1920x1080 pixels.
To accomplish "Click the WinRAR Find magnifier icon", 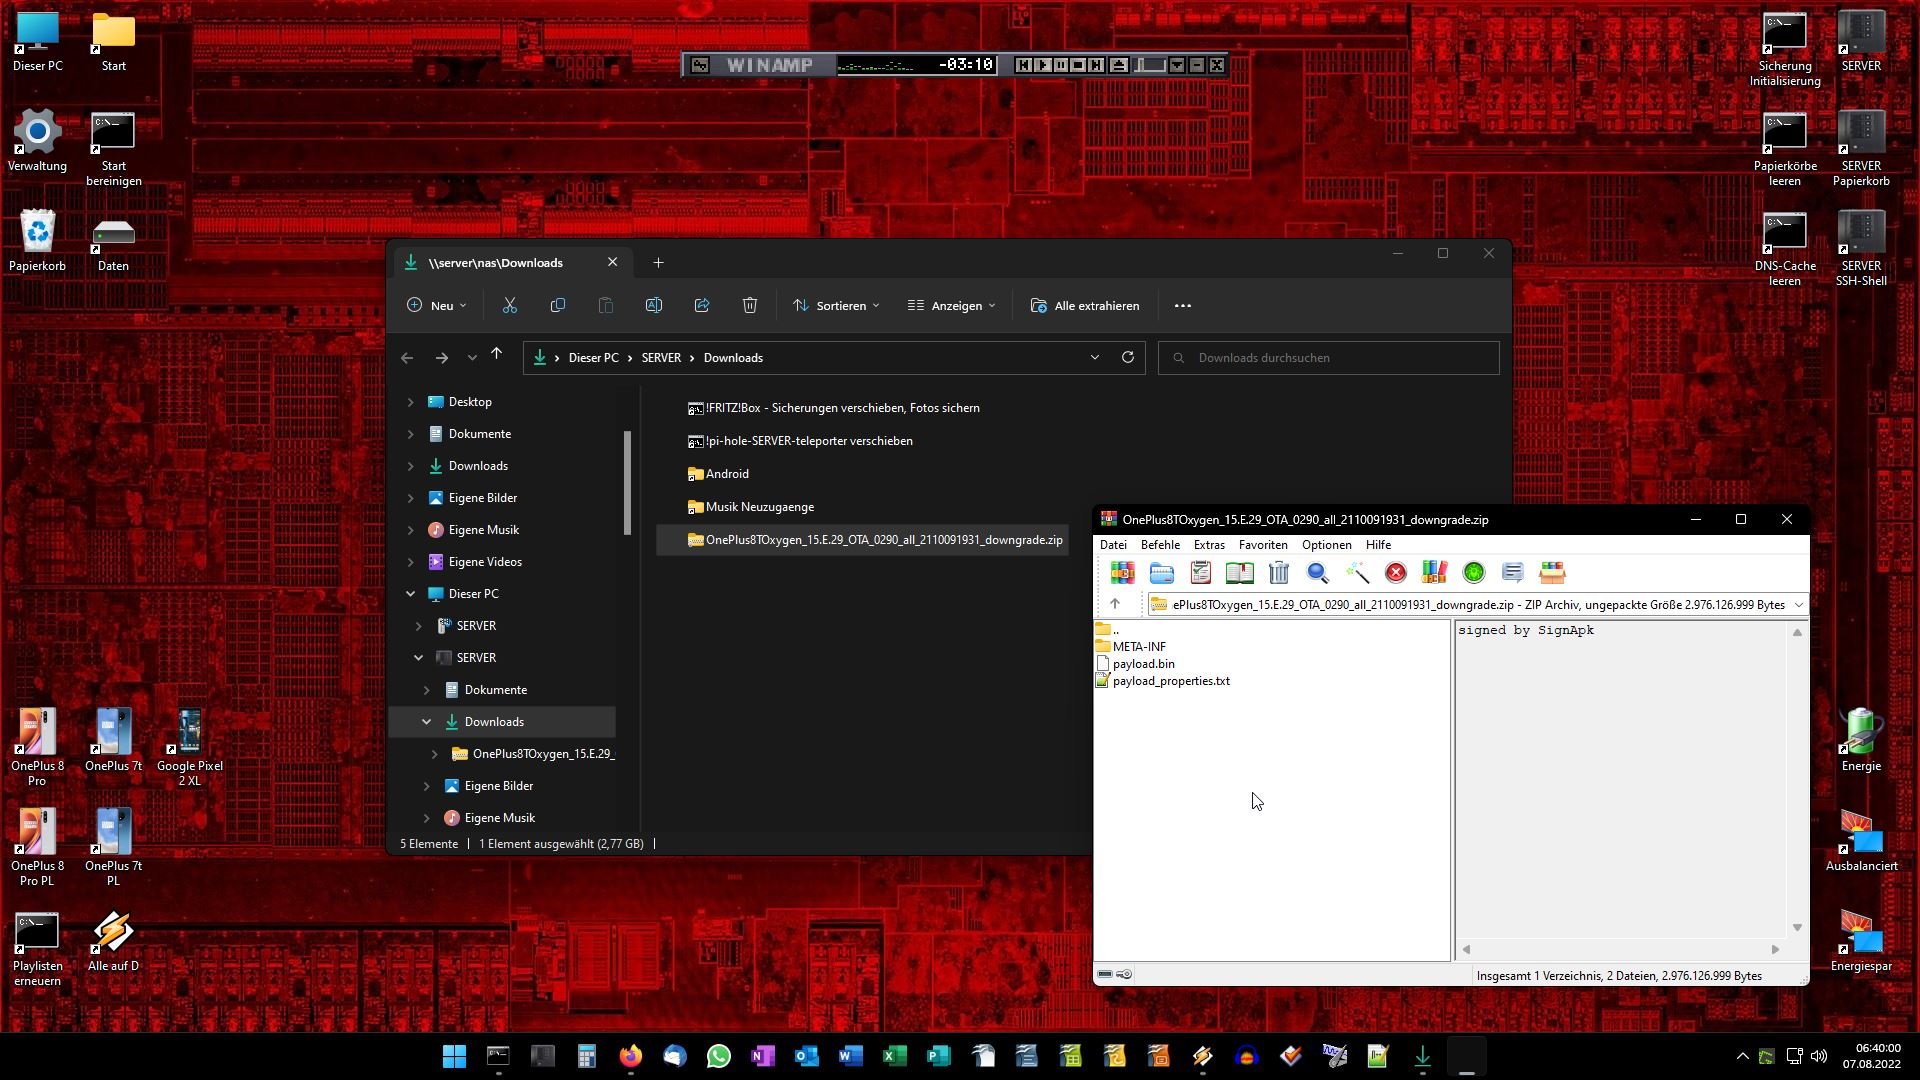I will [1317, 572].
